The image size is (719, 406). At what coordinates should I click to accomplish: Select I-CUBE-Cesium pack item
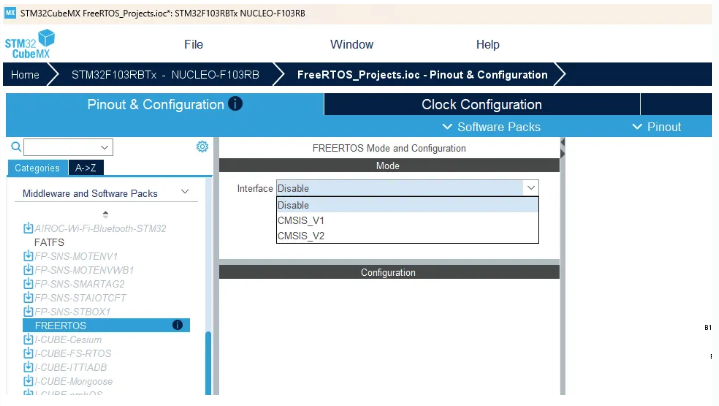point(68,339)
